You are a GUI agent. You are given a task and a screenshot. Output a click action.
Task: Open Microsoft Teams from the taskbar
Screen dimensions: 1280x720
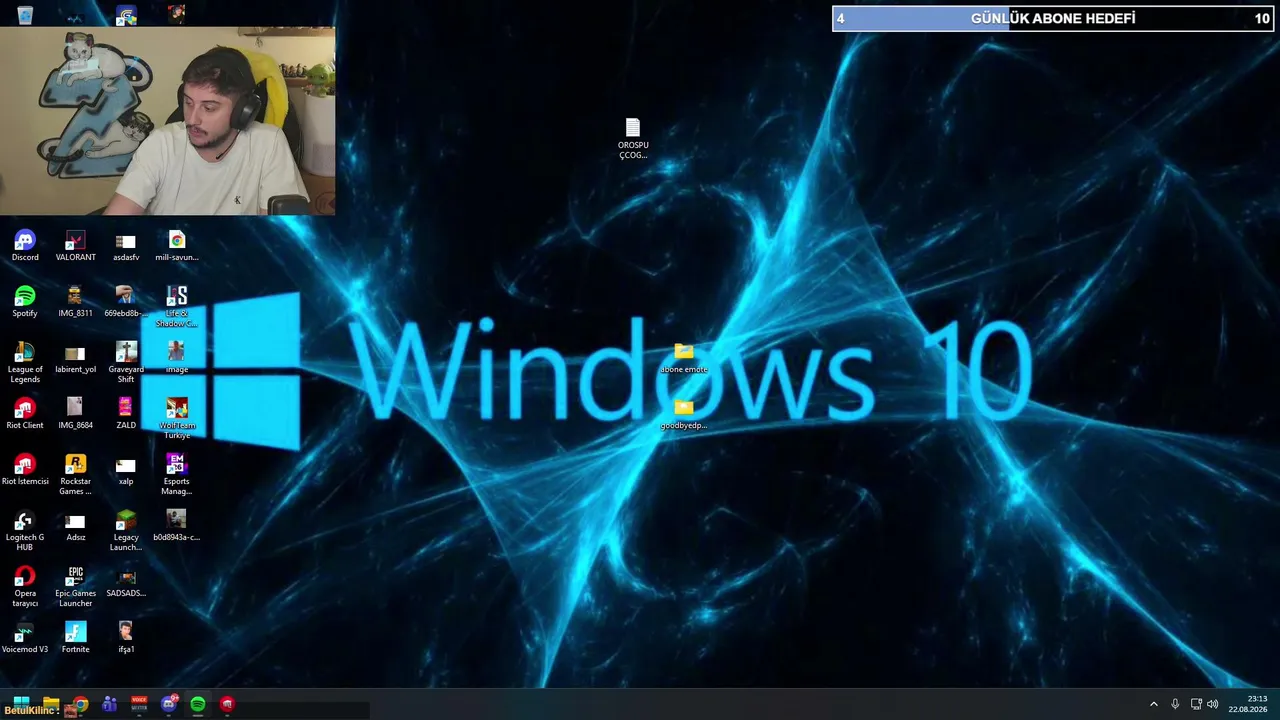110,704
